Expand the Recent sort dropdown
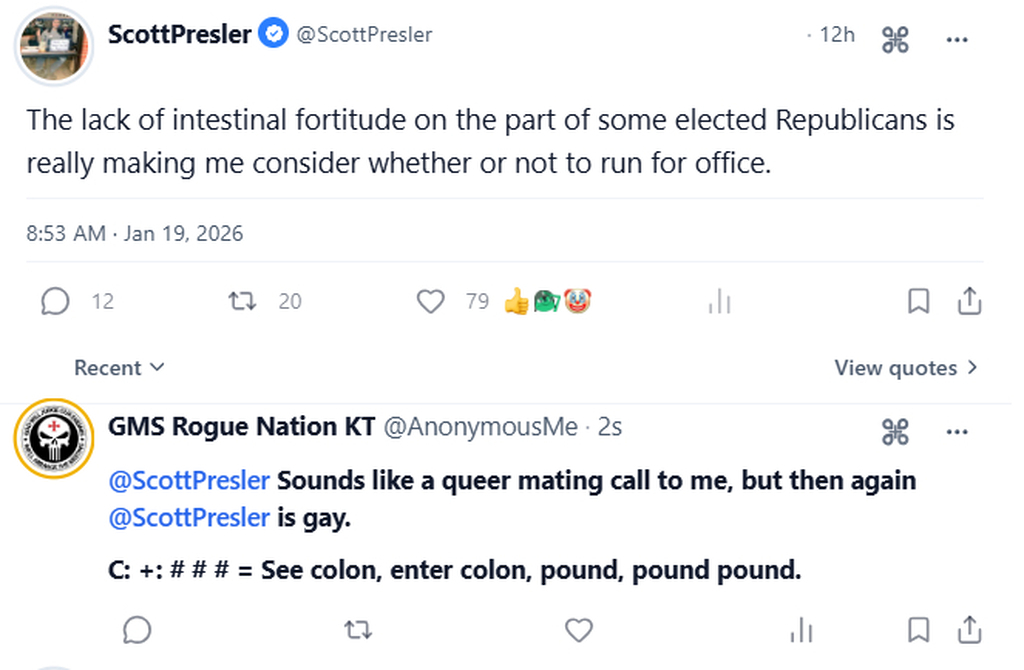Image resolution: width=1024 pixels, height=670 pixels. [119, 368]
